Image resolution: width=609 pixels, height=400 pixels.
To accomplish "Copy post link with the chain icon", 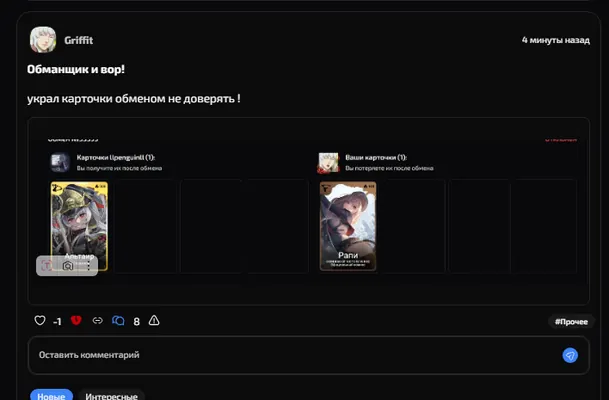I will tap(97, 320).
